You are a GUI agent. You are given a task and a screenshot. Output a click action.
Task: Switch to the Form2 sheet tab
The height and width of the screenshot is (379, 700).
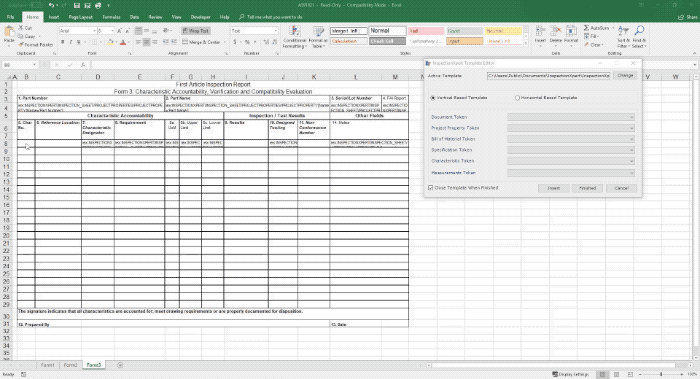pyautogui.click(x=71, y=365)
